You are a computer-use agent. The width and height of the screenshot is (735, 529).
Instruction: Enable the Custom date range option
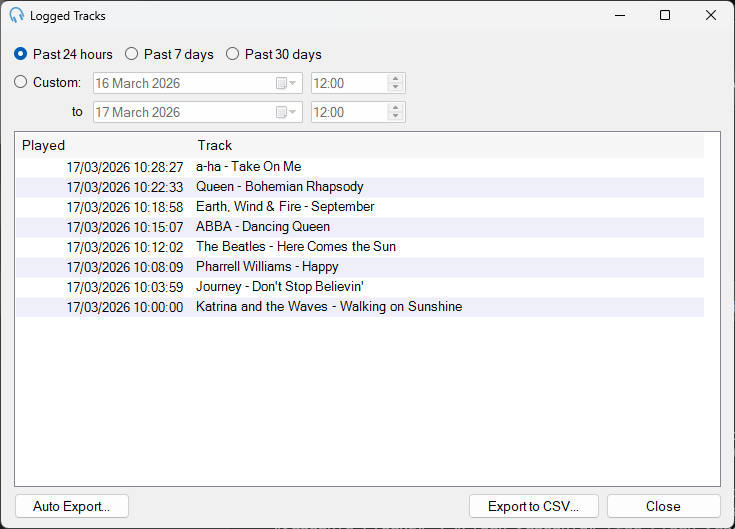(47, 82)
